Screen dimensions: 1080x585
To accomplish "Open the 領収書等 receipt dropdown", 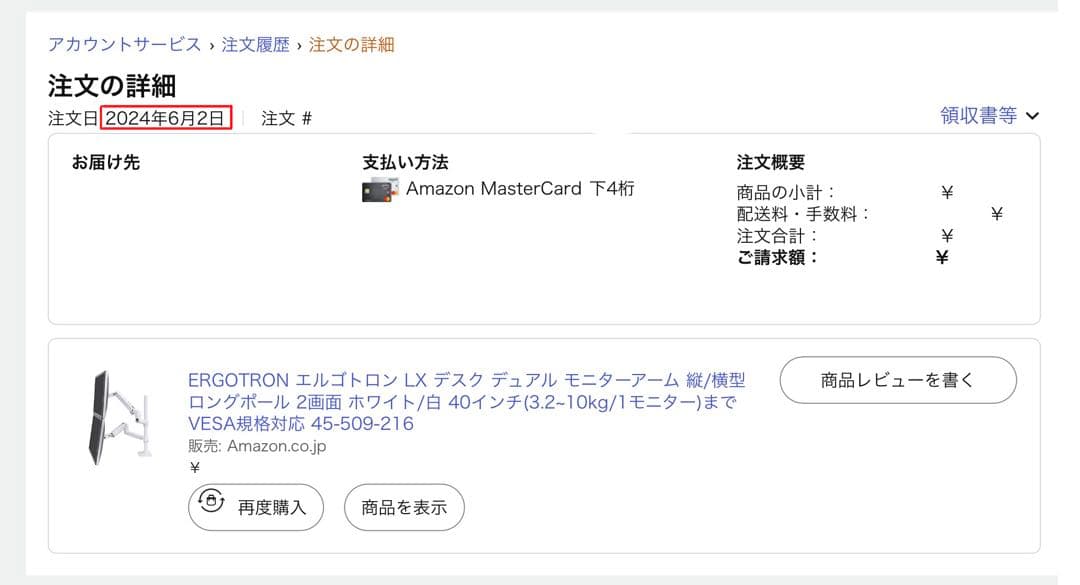I will [978, 116].
